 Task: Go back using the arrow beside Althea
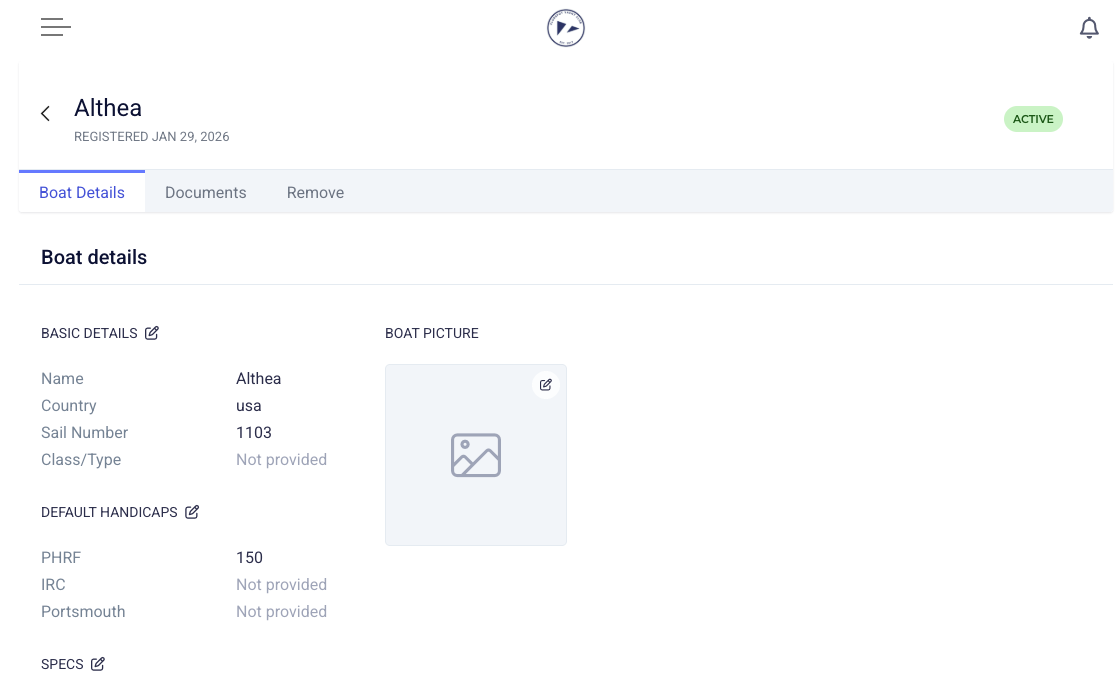[x=45, y=114]
